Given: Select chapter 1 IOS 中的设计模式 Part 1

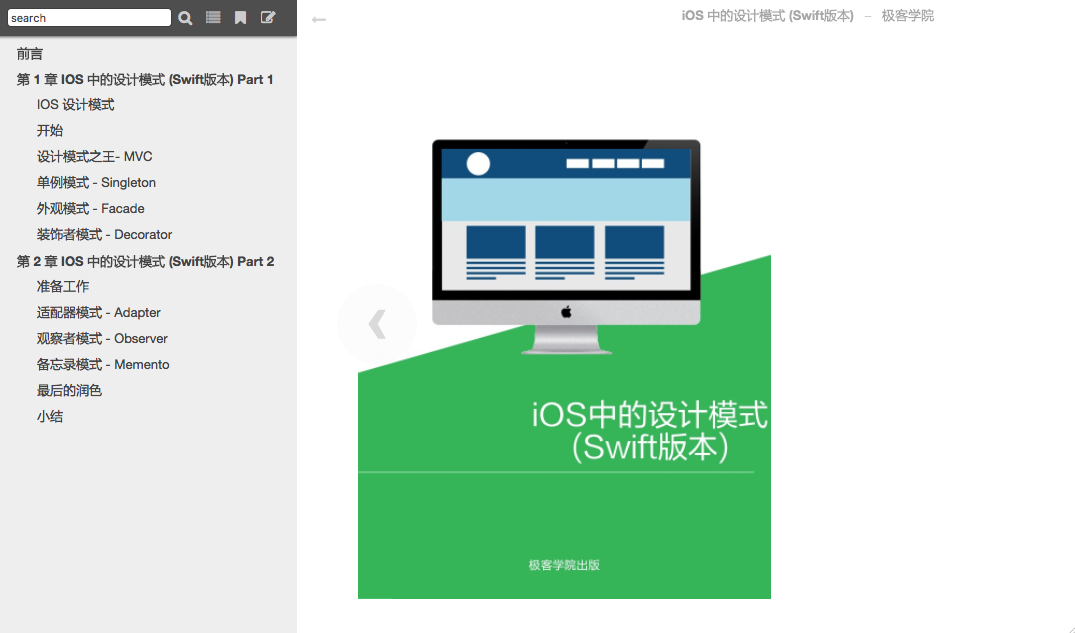Looking at the screenshot, I should (x=145, y=79).
